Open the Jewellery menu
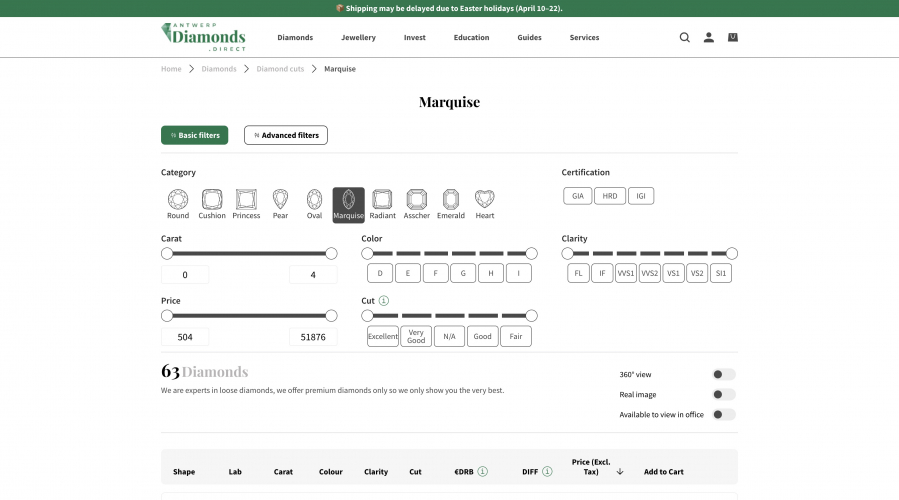This screenshot has height=500, width=899. [x=358, y=38]
